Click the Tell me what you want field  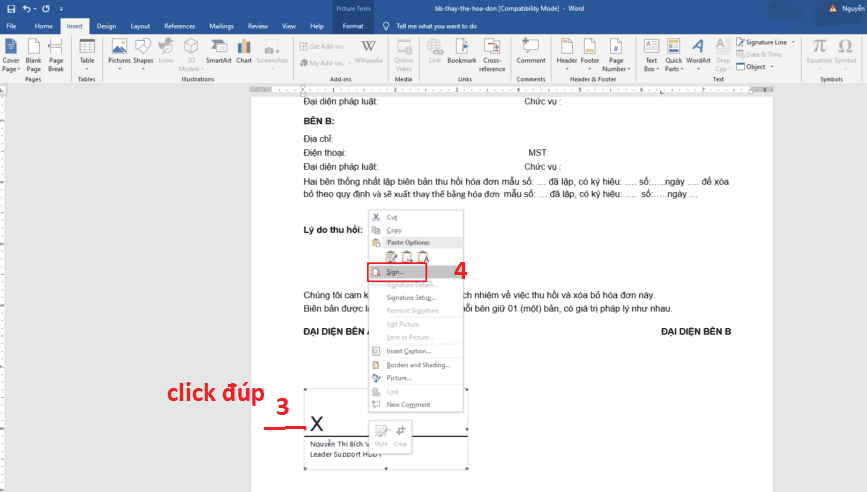436,26
